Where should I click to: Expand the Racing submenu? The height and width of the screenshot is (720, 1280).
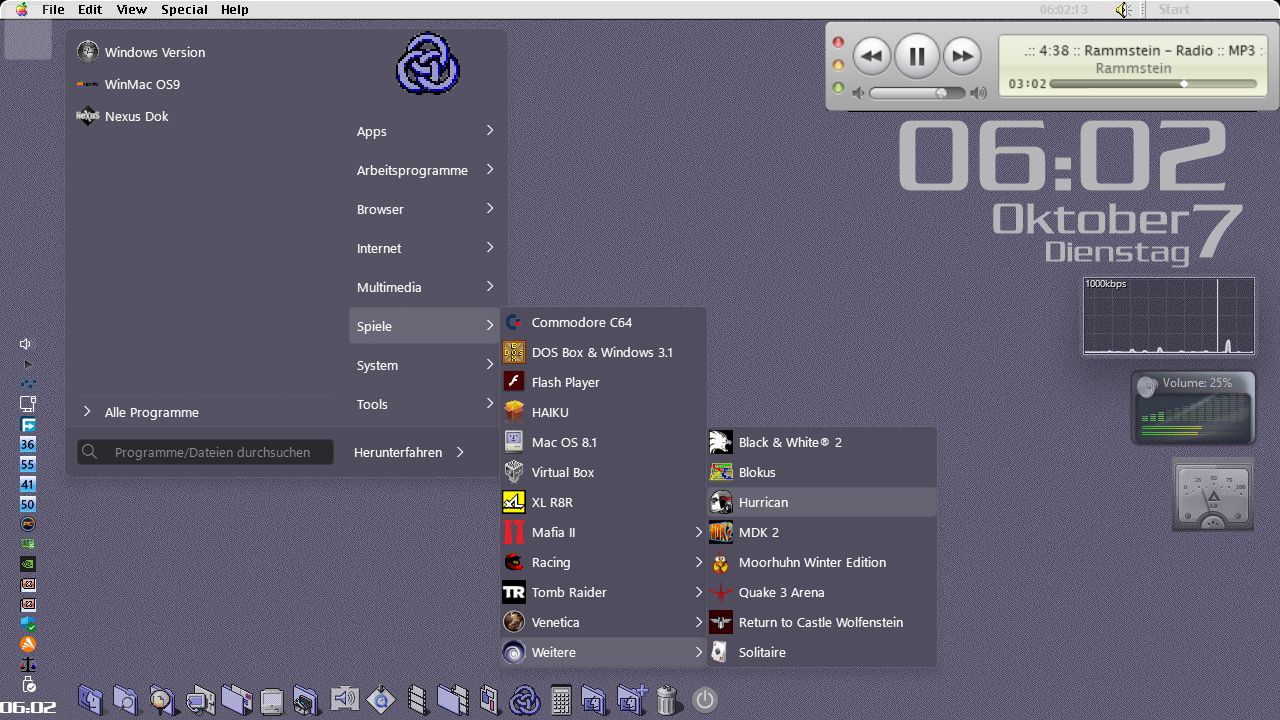click(x=604, y=562)
